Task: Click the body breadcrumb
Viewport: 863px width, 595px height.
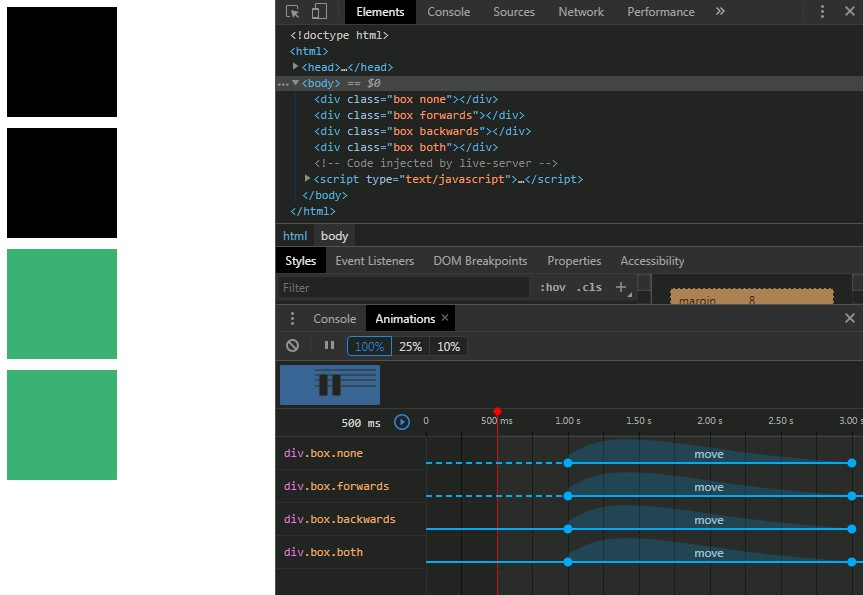Action: pyautogui.click(x=334, y=236)
